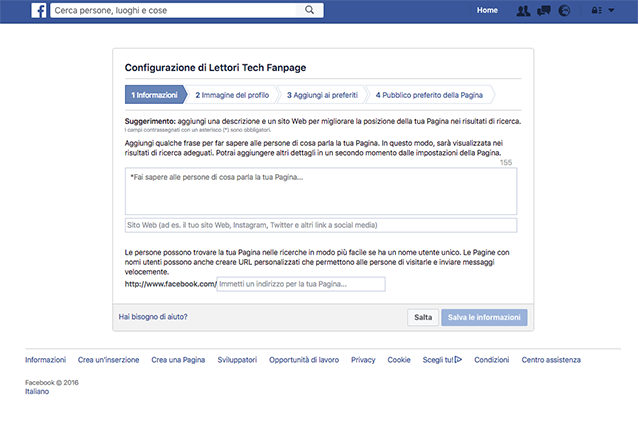This screenshot has height=425, width=638.
Task: Click the Facebook logo icon
Action: click(x=39, y=10)
